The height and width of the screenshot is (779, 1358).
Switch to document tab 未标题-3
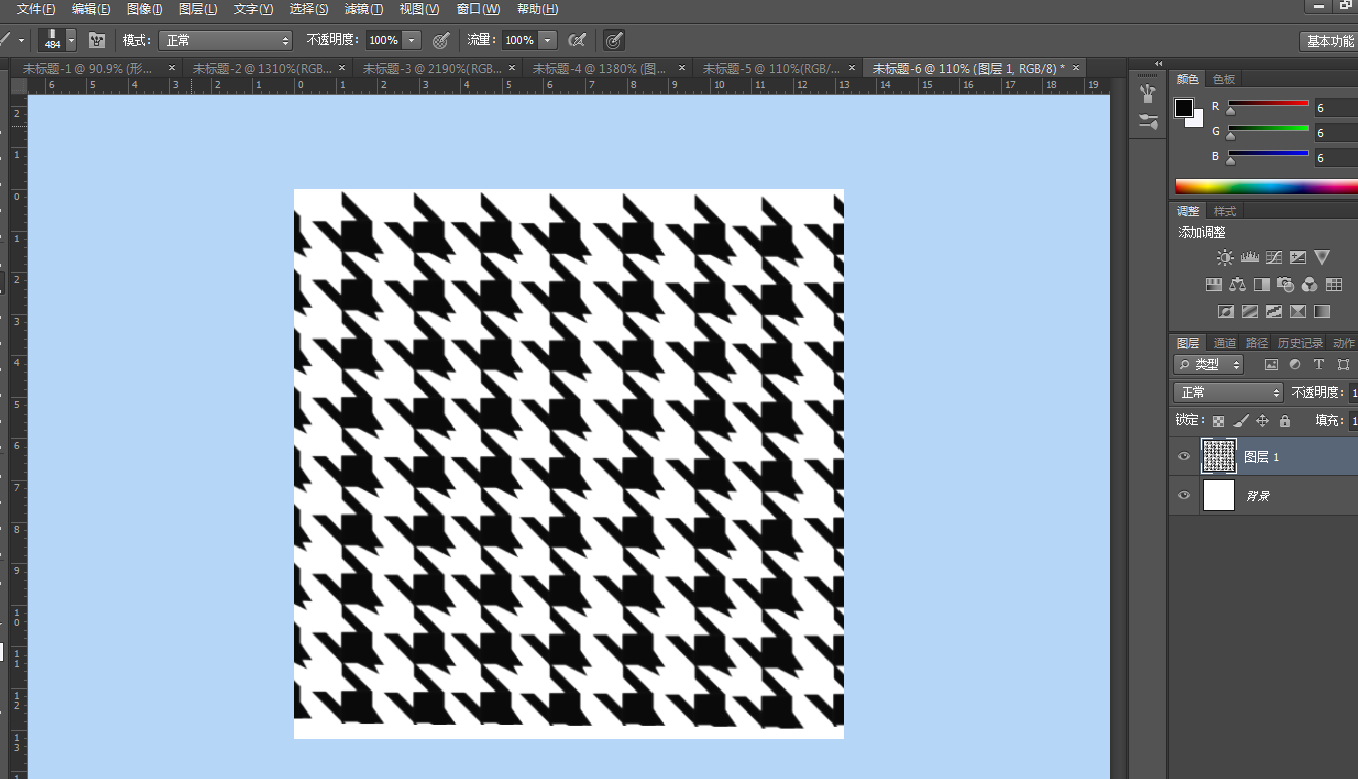[x=433, y=68]
